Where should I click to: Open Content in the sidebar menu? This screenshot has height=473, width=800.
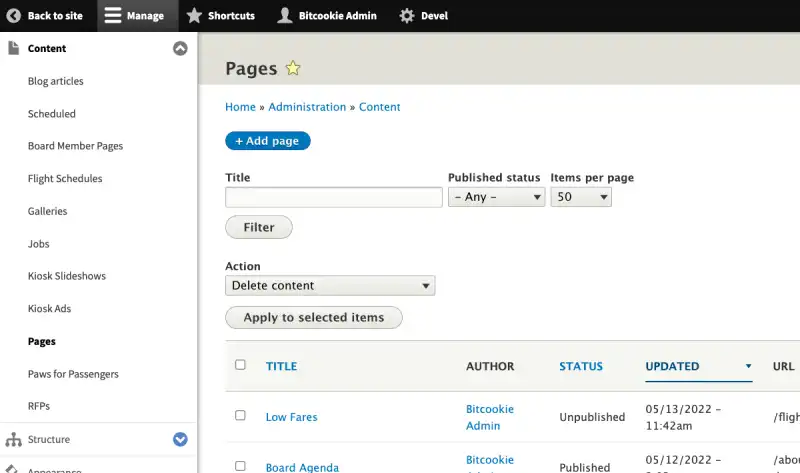click(47, 48)
